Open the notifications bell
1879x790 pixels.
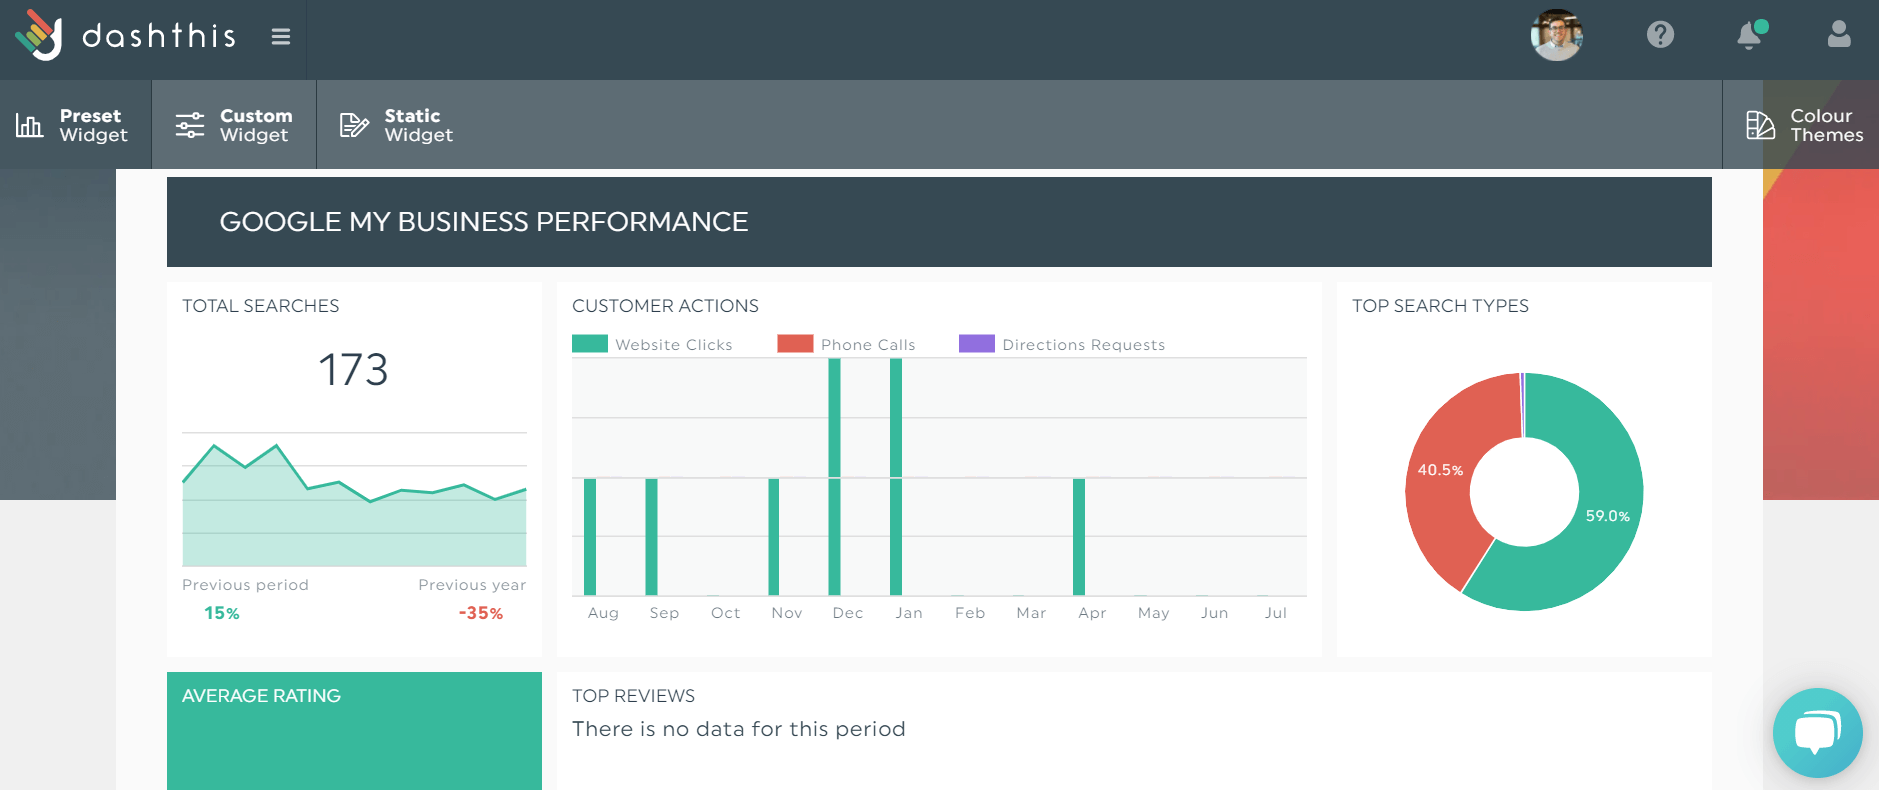pyautogui.click(x=1750, y=35)
